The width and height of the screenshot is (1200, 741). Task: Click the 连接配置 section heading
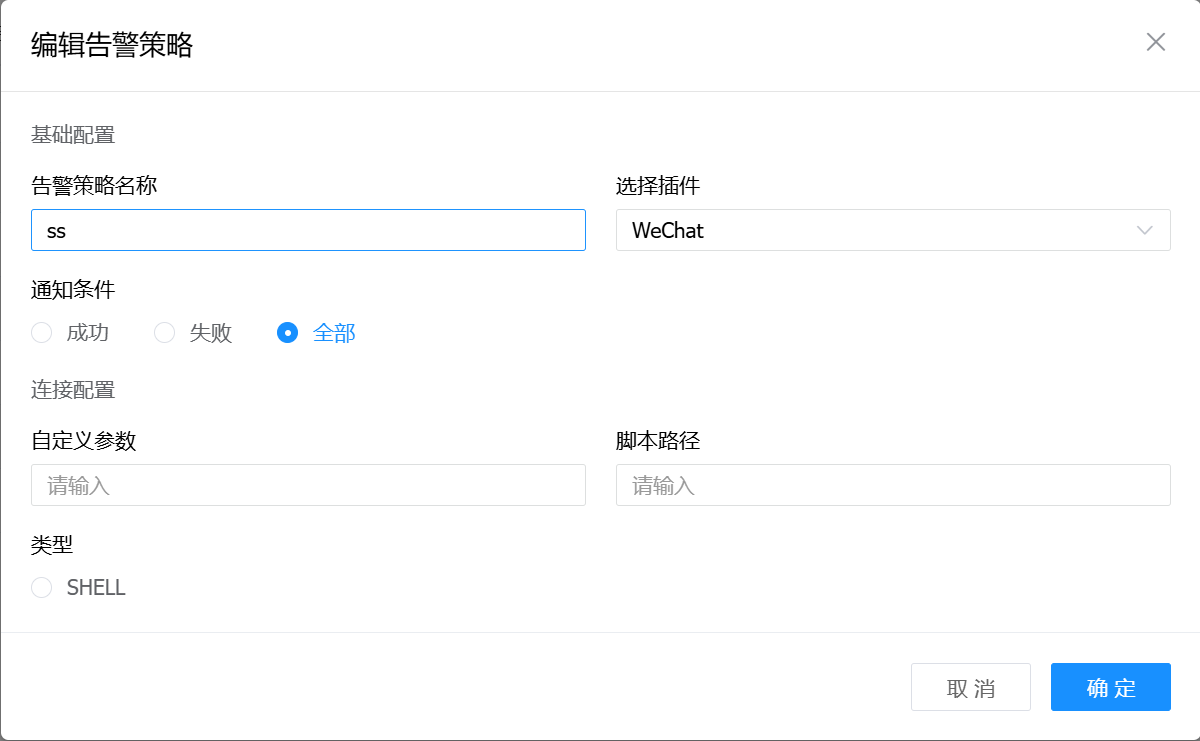click(73, 389)
